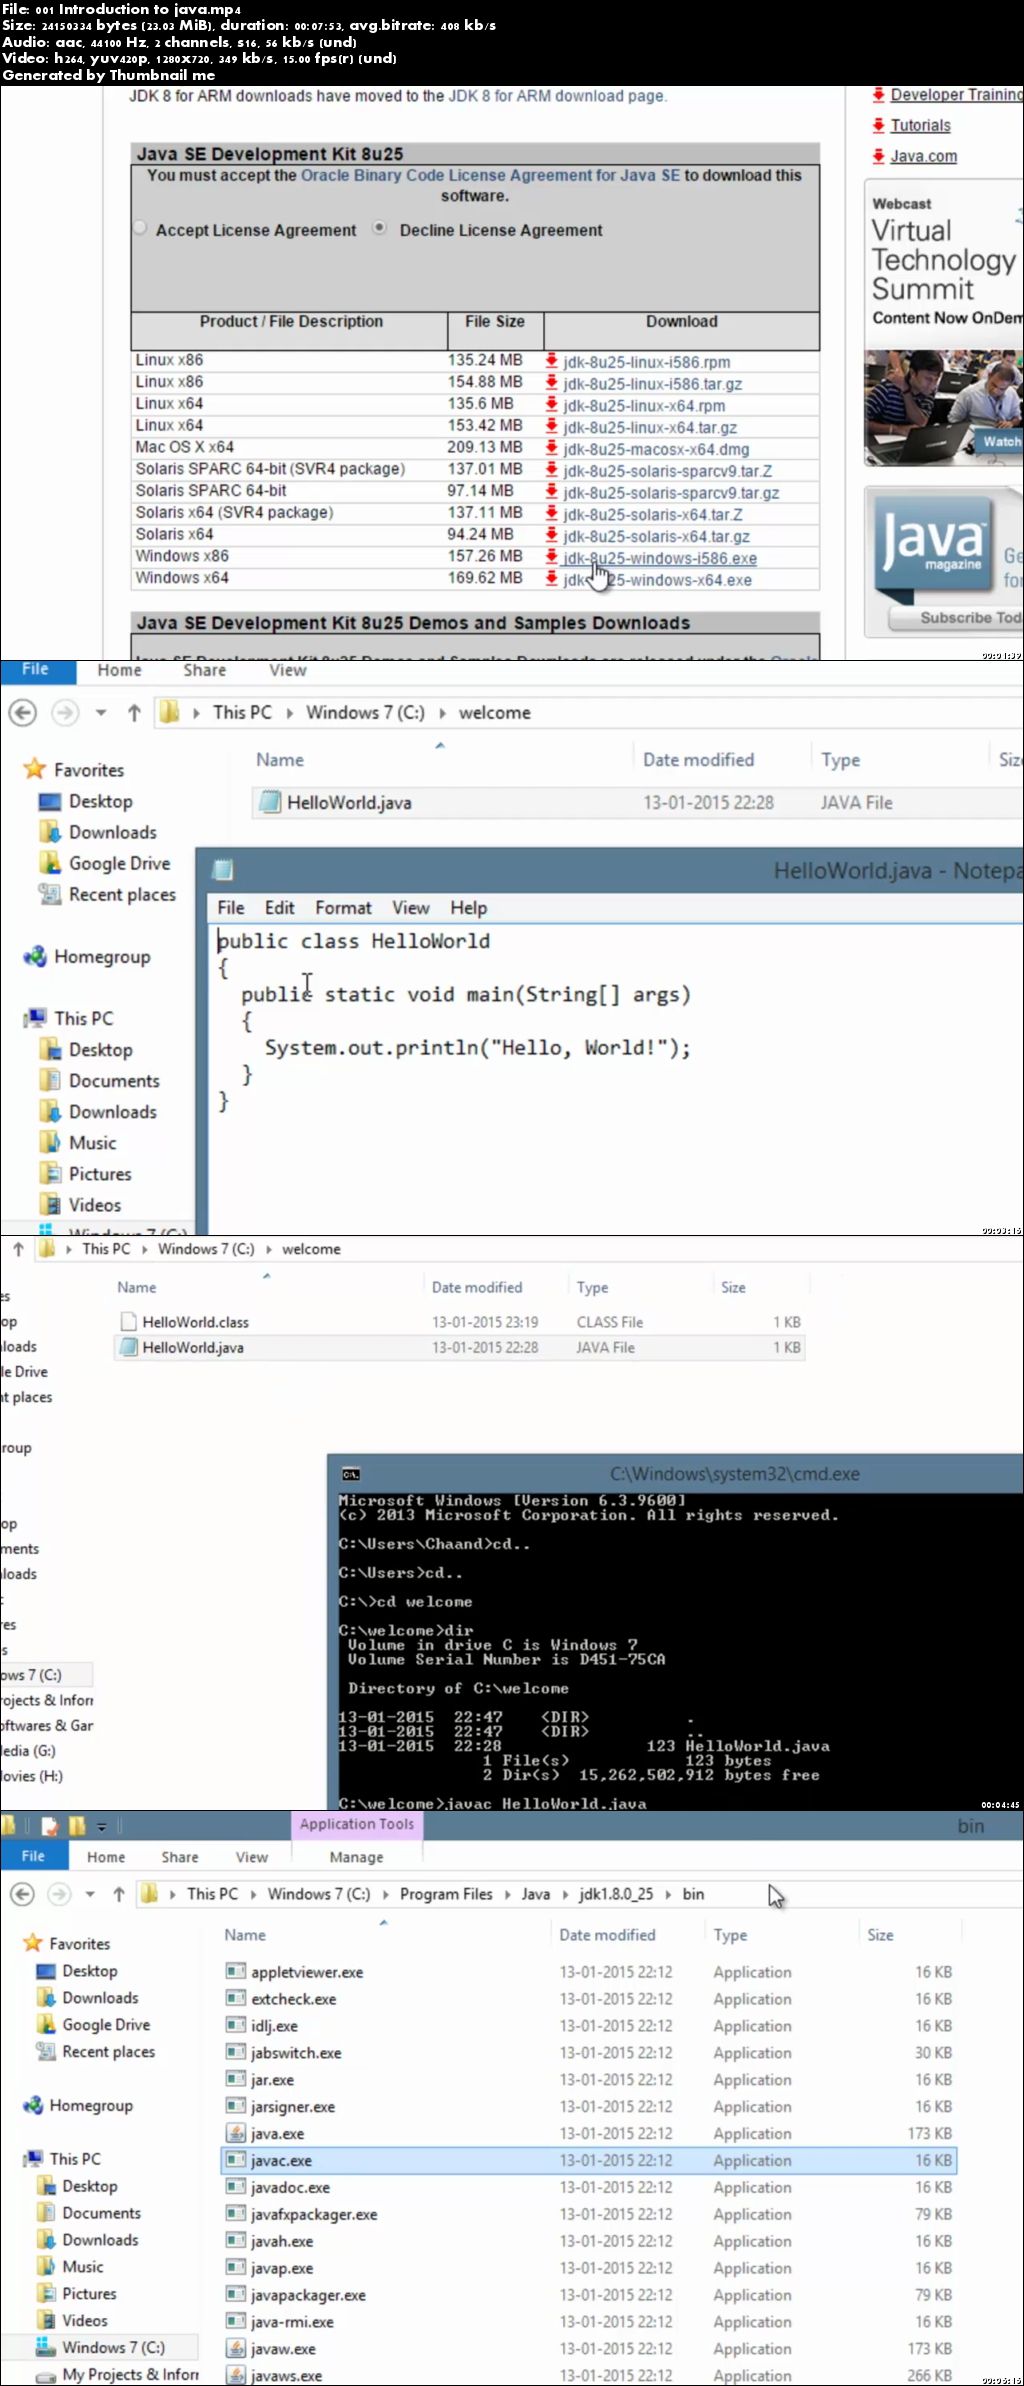Click Homegroup icon in the bin folder window
1024x2386 pixels.
[x=33, y=2105]
